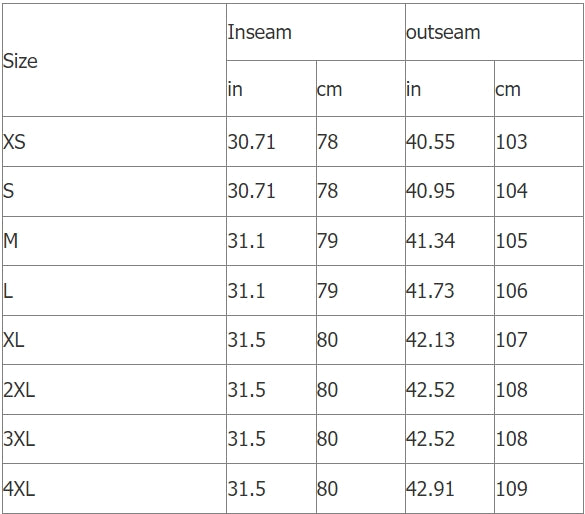The height and width of the screenshot is (514, 585).
Task: Select the outseam column header
Action: (494, 32)
